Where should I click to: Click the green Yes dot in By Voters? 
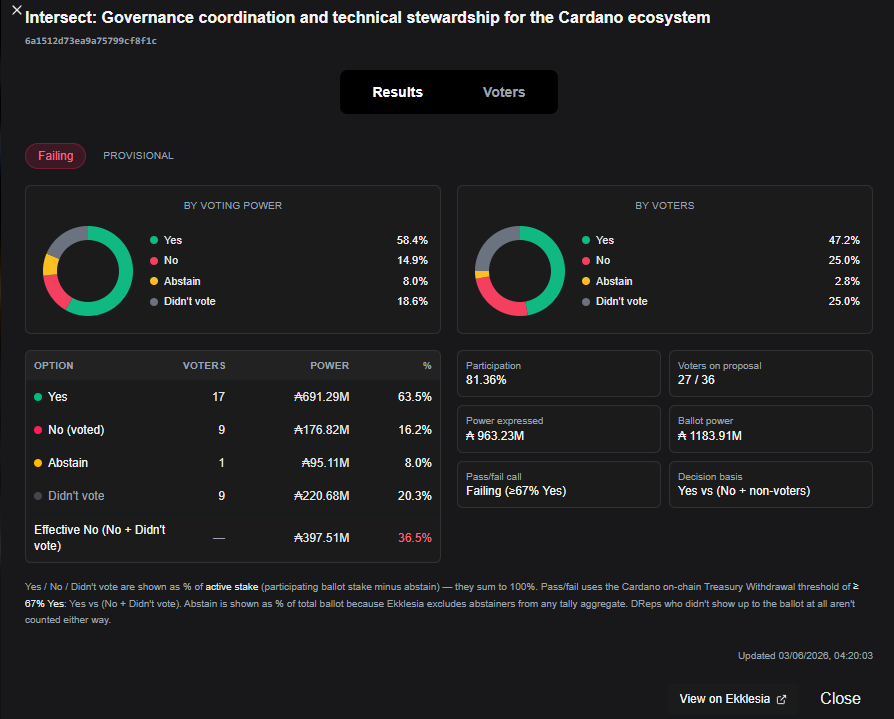click(x=586, y=240)
